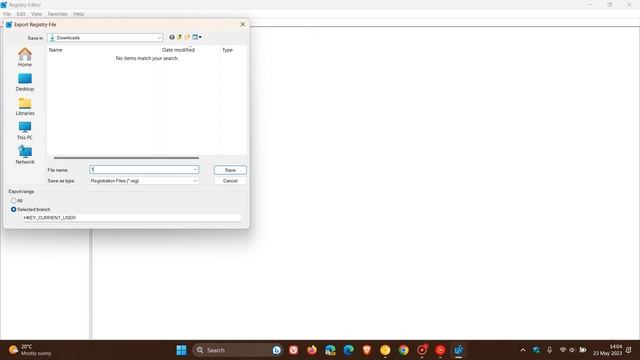Launch Vivaldi browser from taskbar

pos(293,350)
